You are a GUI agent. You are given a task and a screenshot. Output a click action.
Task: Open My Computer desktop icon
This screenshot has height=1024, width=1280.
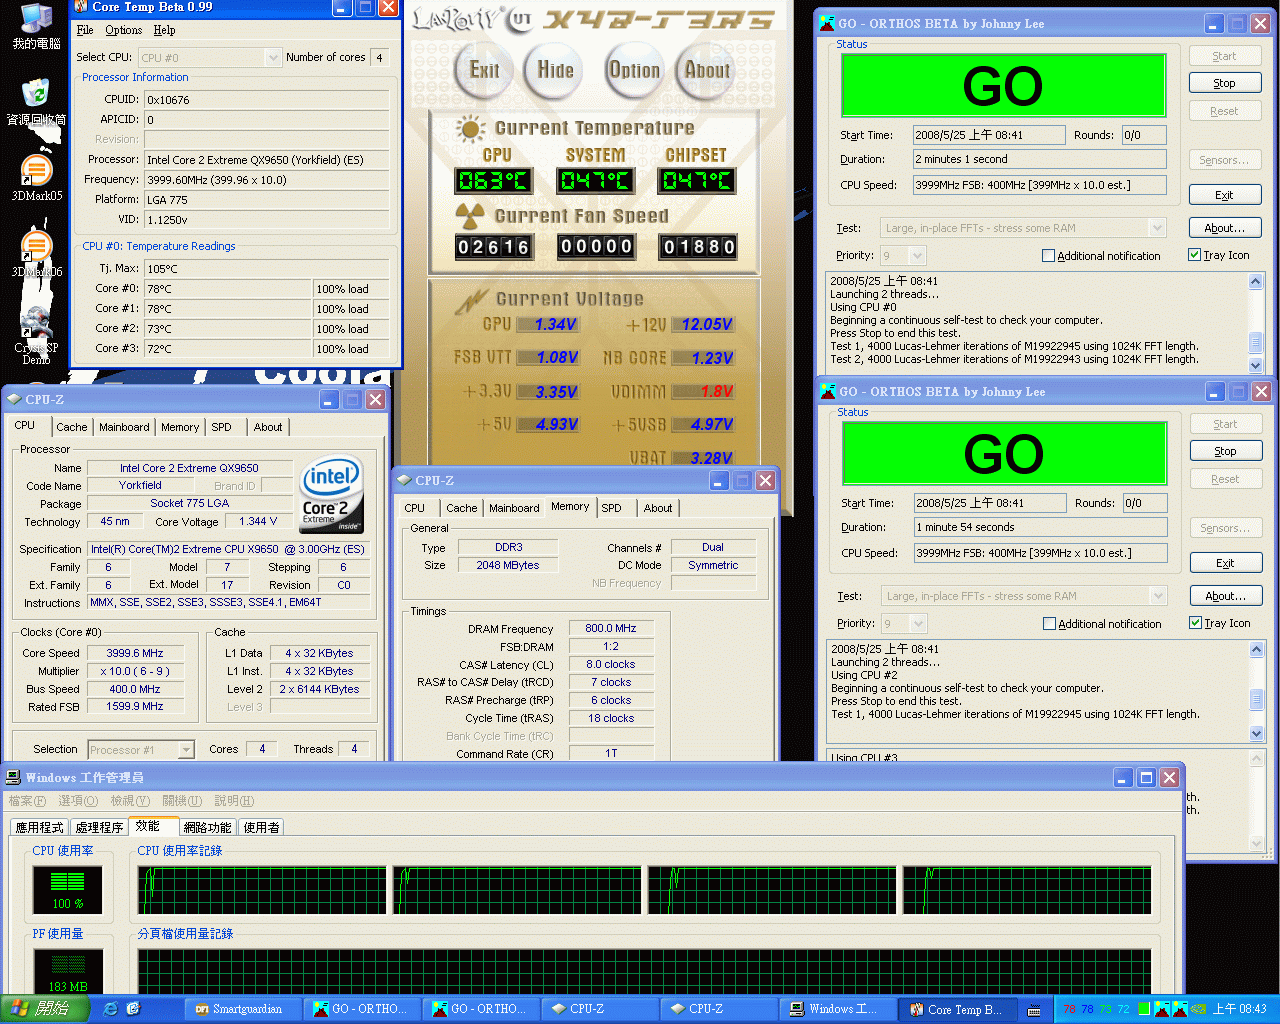[36, 26]
